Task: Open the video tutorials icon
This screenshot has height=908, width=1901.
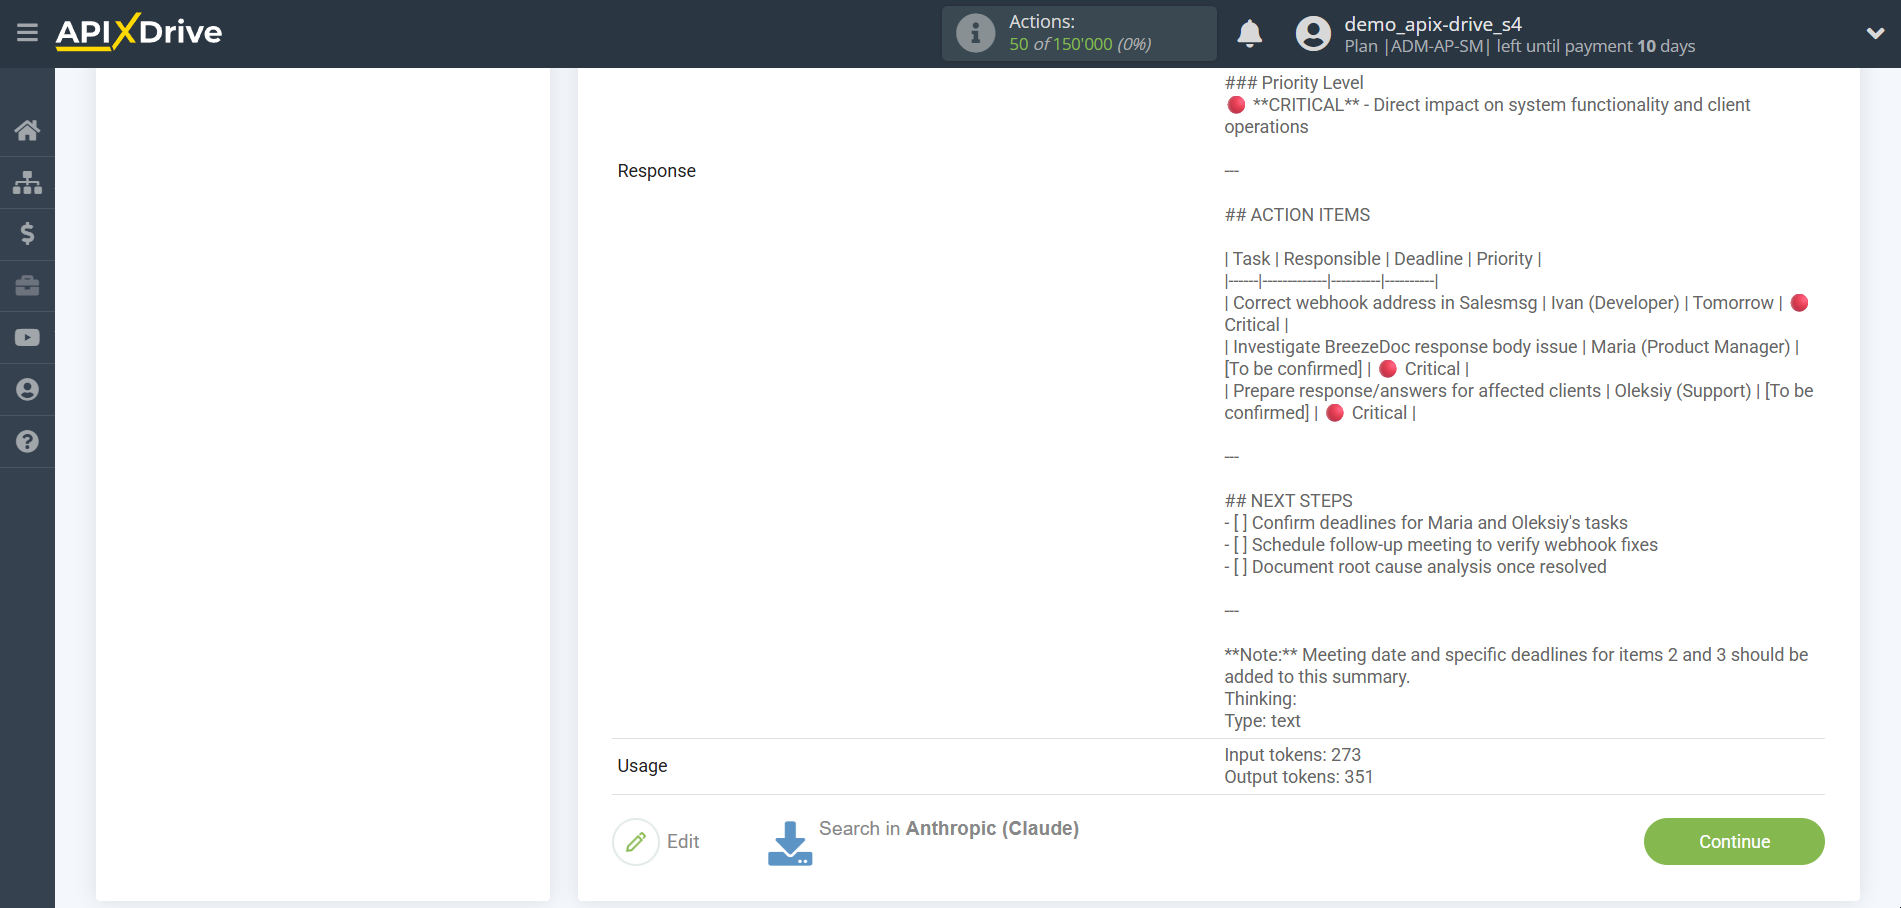Action: [x=27, y=338]
